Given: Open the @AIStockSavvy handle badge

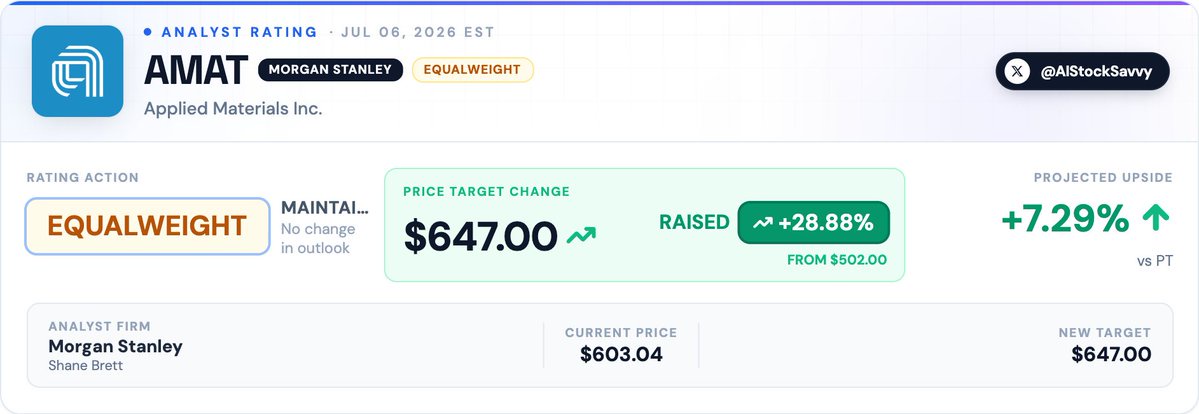Looking at the screenshot, I should click(1082, 72).
